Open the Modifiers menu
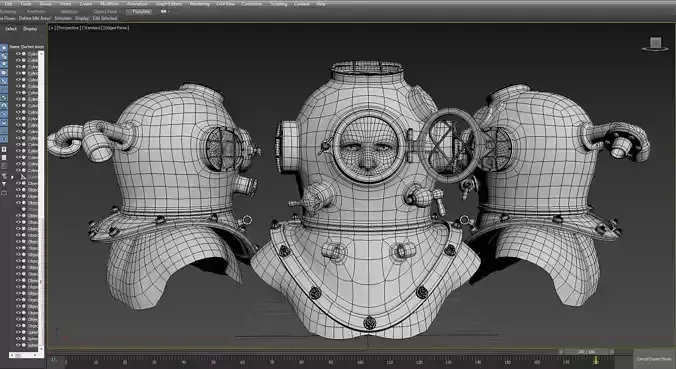Screen dimensions: 676x369 coord(109,4)
